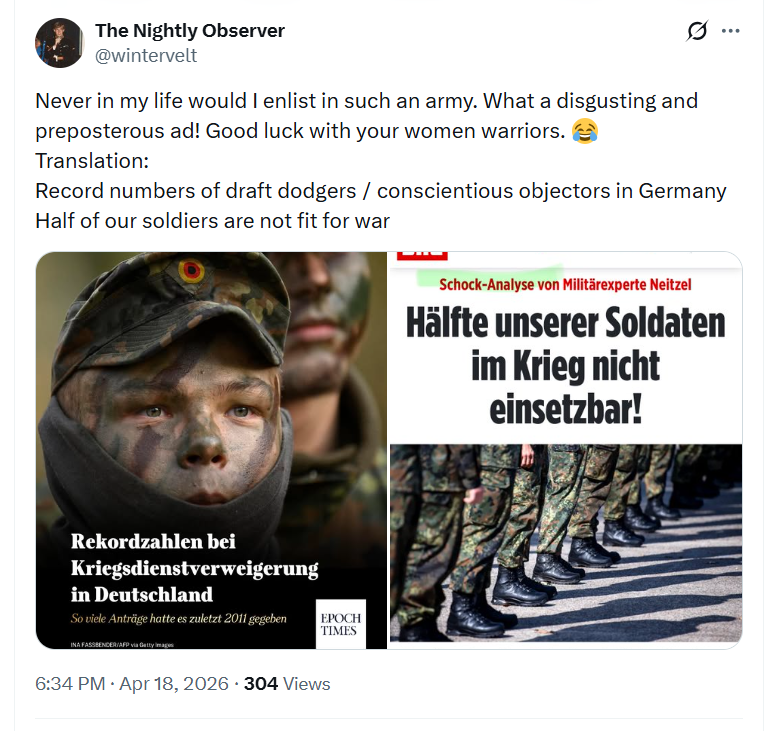The width and height of the screenshot is (779, 735).
Task: Click the Schock-Analyse von Militärexperte Neitzel line
Action: coord(565,285)
